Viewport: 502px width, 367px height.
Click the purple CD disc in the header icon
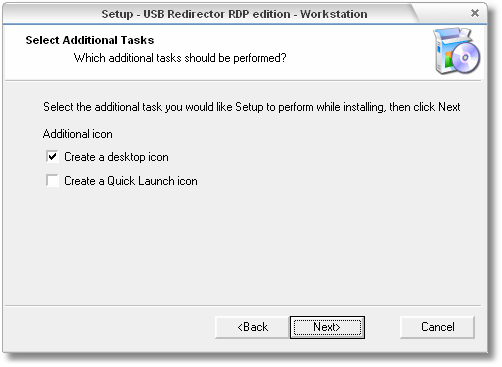pos(466,57)
